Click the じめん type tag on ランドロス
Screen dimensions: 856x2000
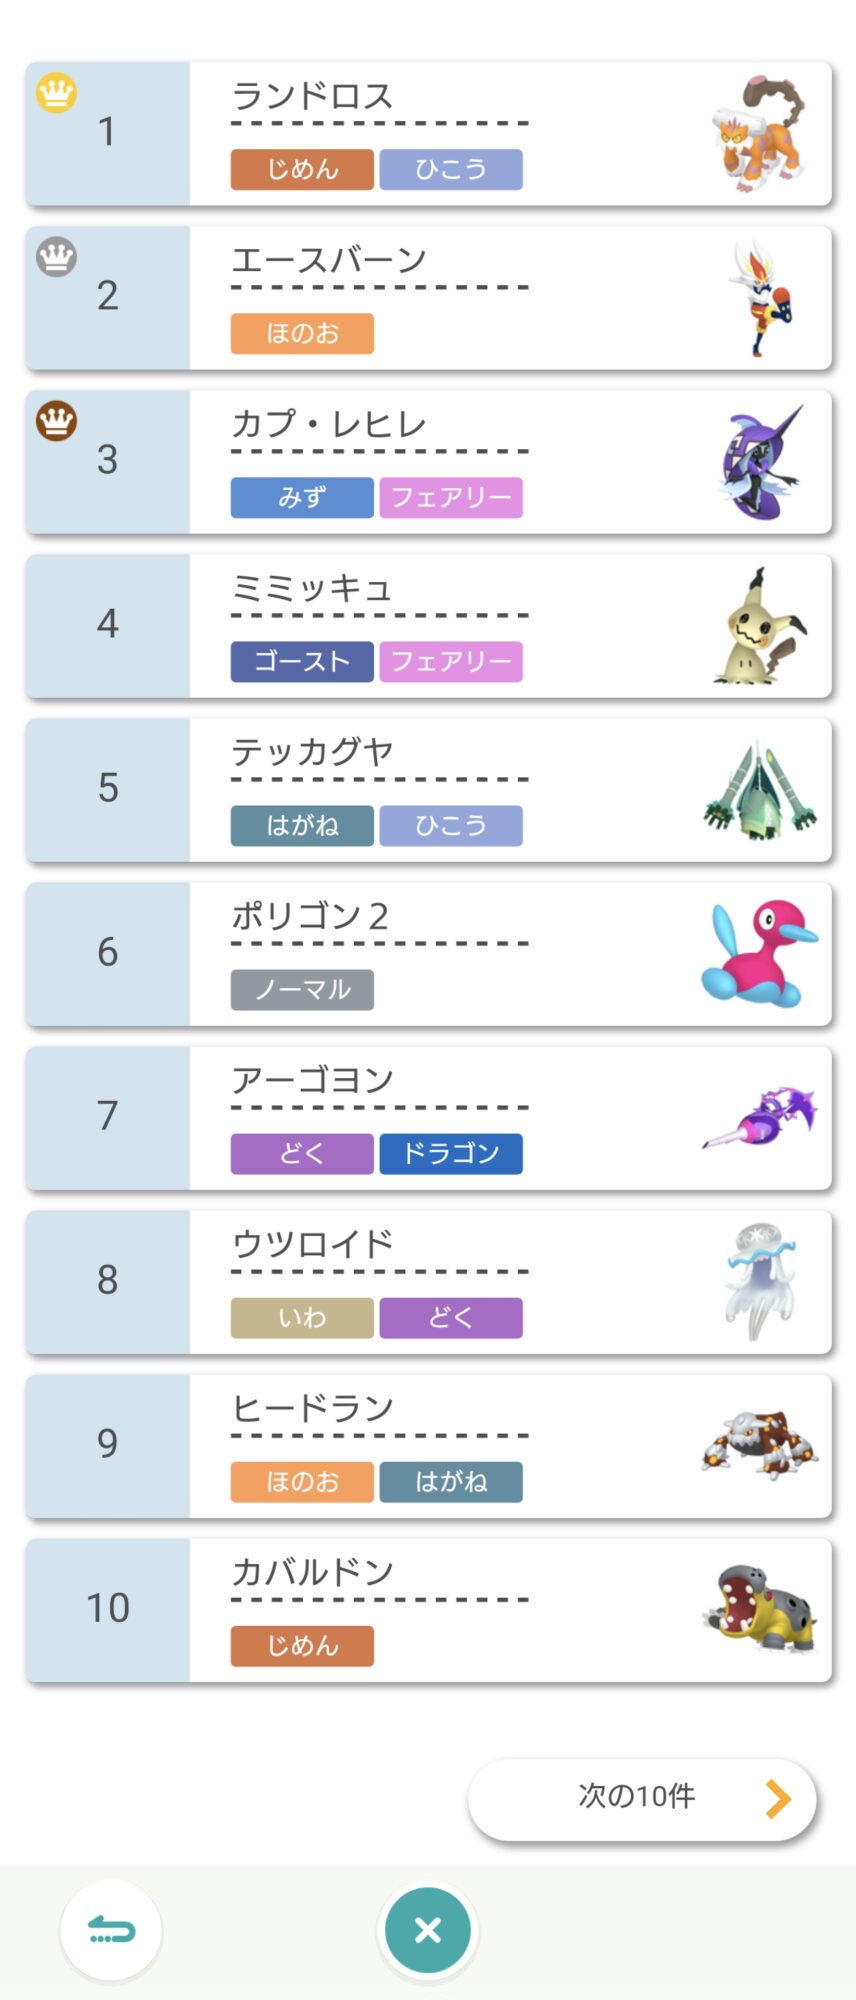coord(302,169)
